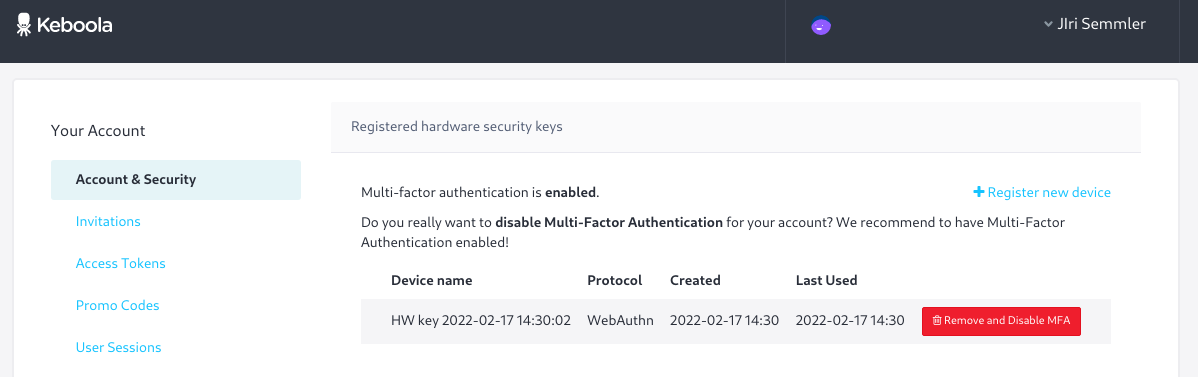1198x377 pixels.
Task: Click the Last Used column header
Action: tap(826, 281)
